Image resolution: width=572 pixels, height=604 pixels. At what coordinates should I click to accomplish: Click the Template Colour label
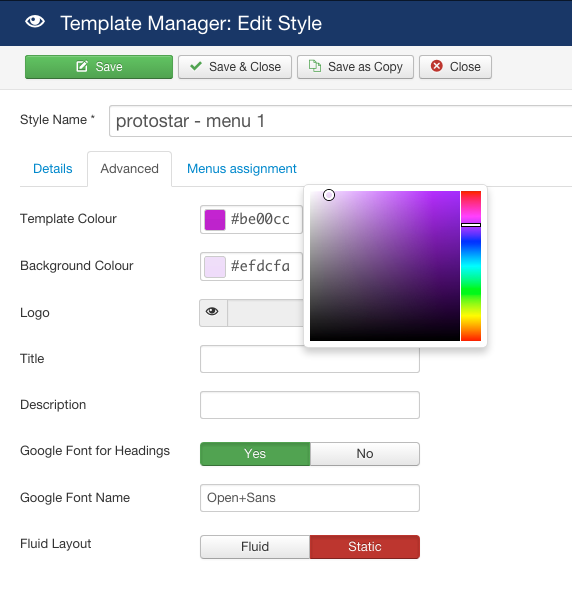click(x=68, y=219)
